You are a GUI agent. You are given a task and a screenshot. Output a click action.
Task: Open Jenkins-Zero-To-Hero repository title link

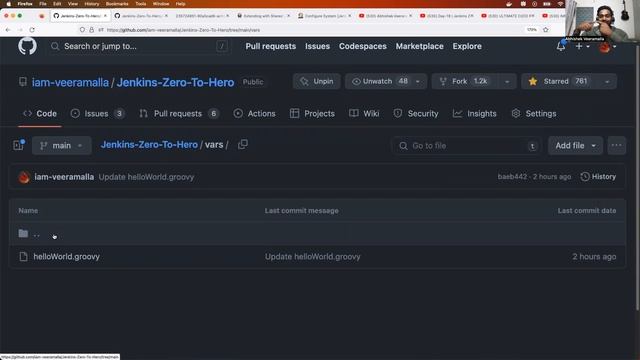[x=176, y=82]
